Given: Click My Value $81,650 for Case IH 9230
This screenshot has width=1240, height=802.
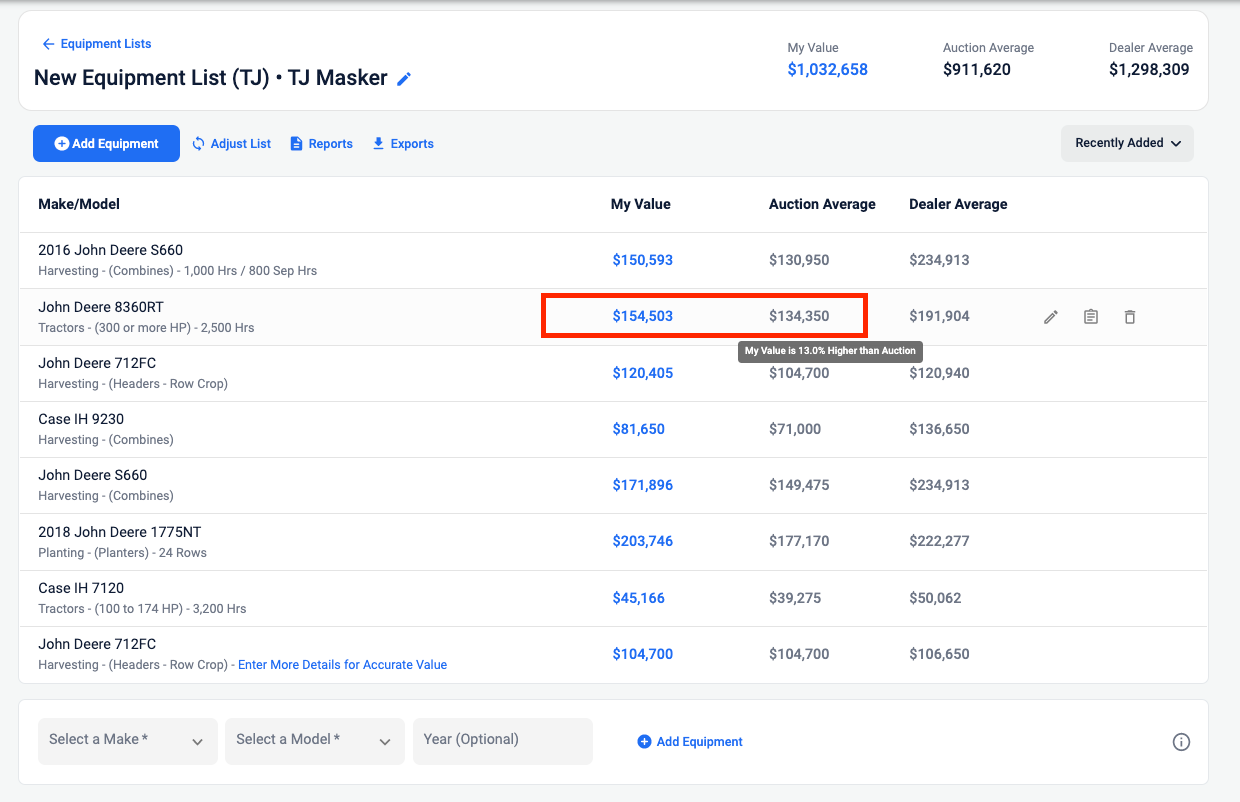Looking at the screenshot, I should pos(639,429).
